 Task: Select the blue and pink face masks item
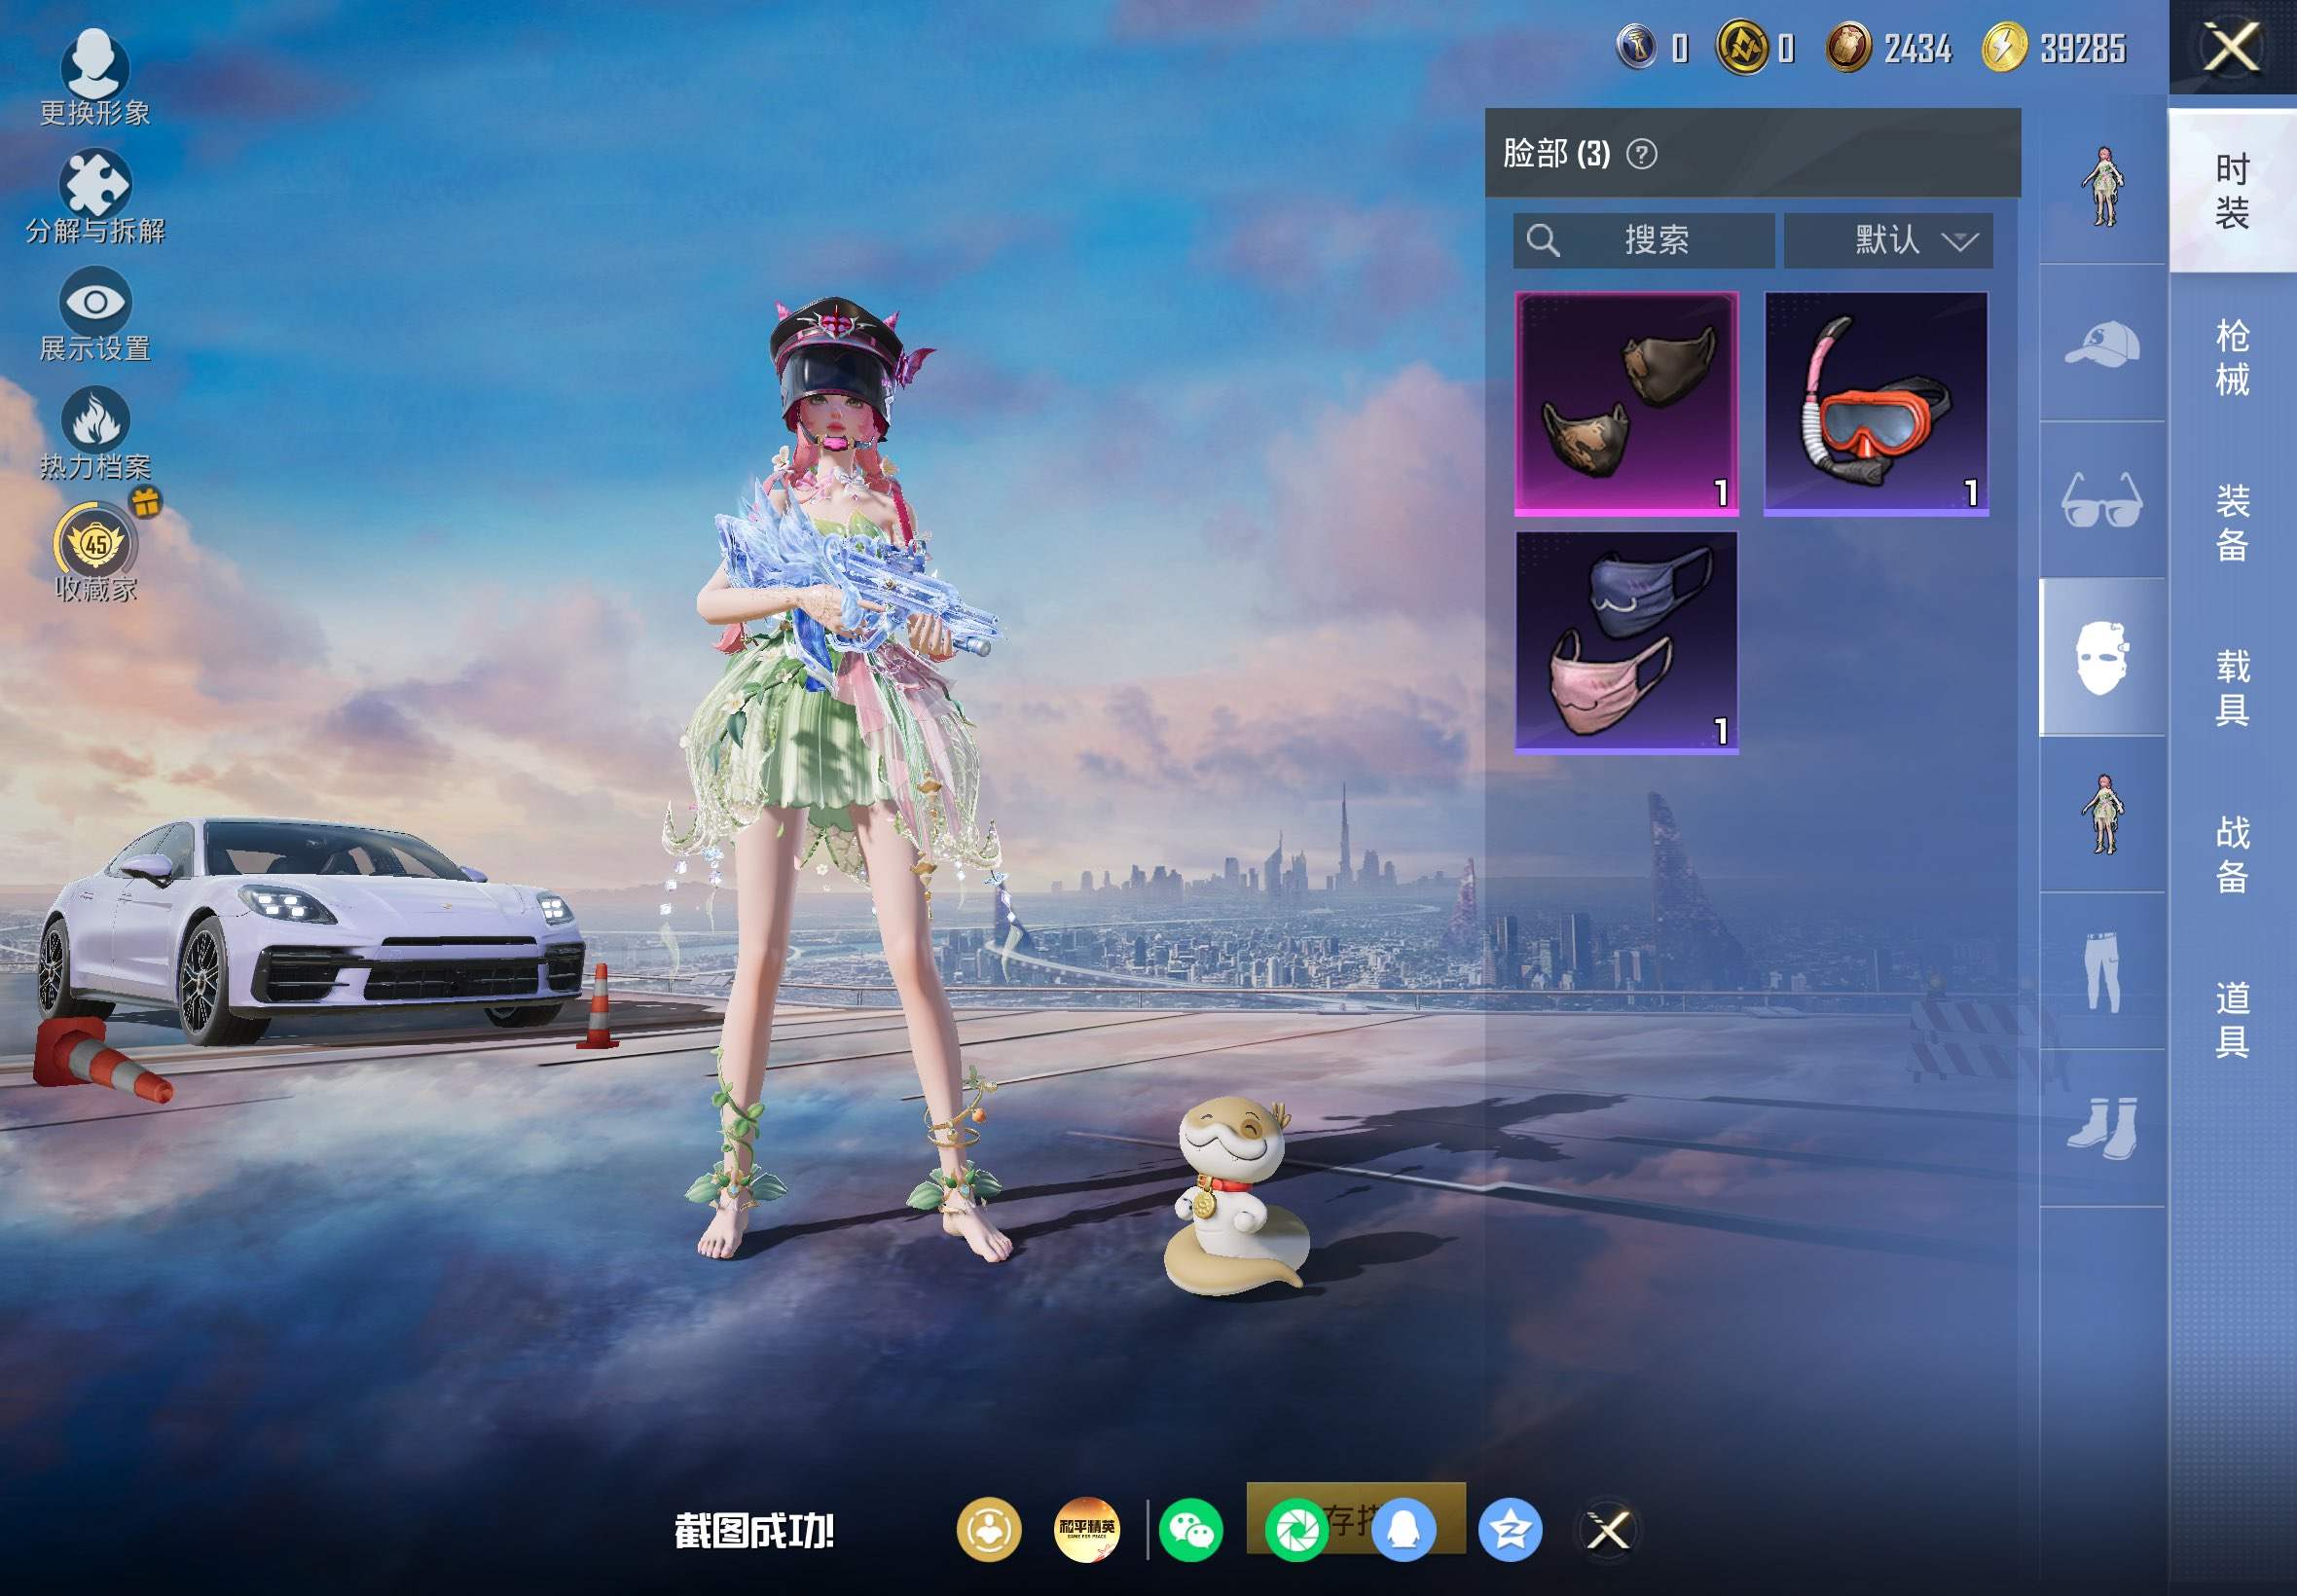point(1626,642)
